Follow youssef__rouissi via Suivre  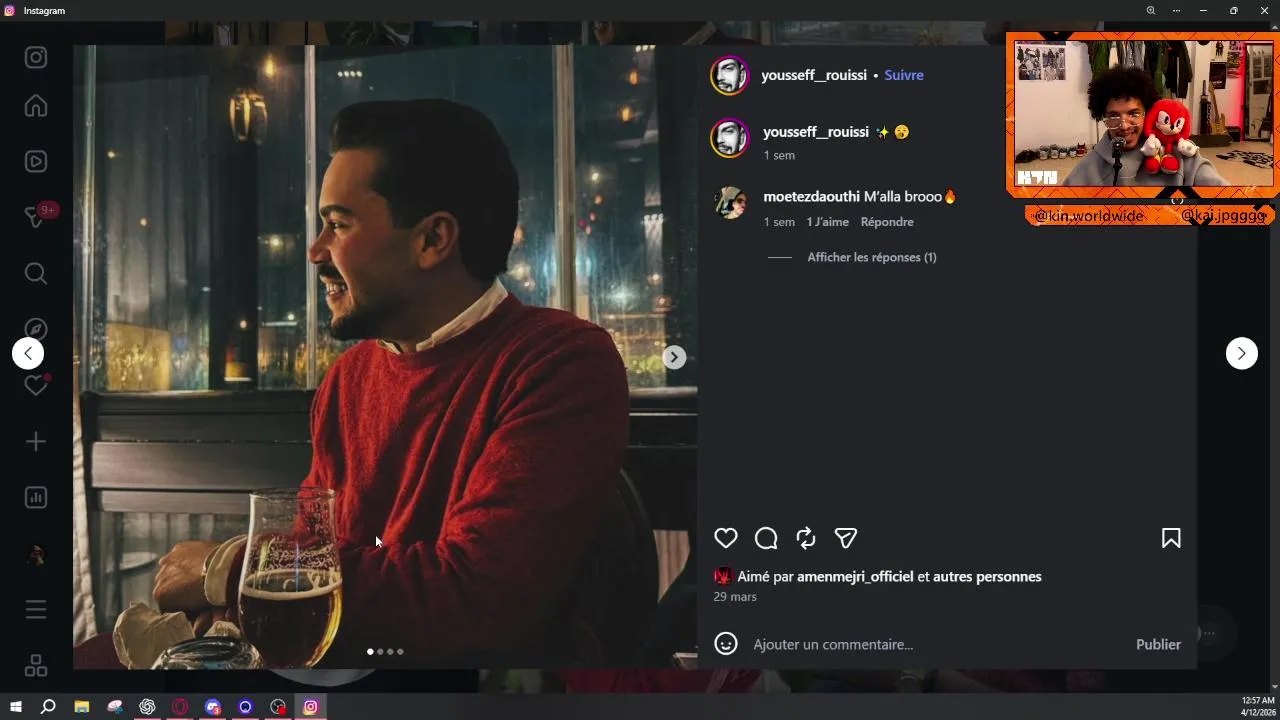tap(904, 75)
